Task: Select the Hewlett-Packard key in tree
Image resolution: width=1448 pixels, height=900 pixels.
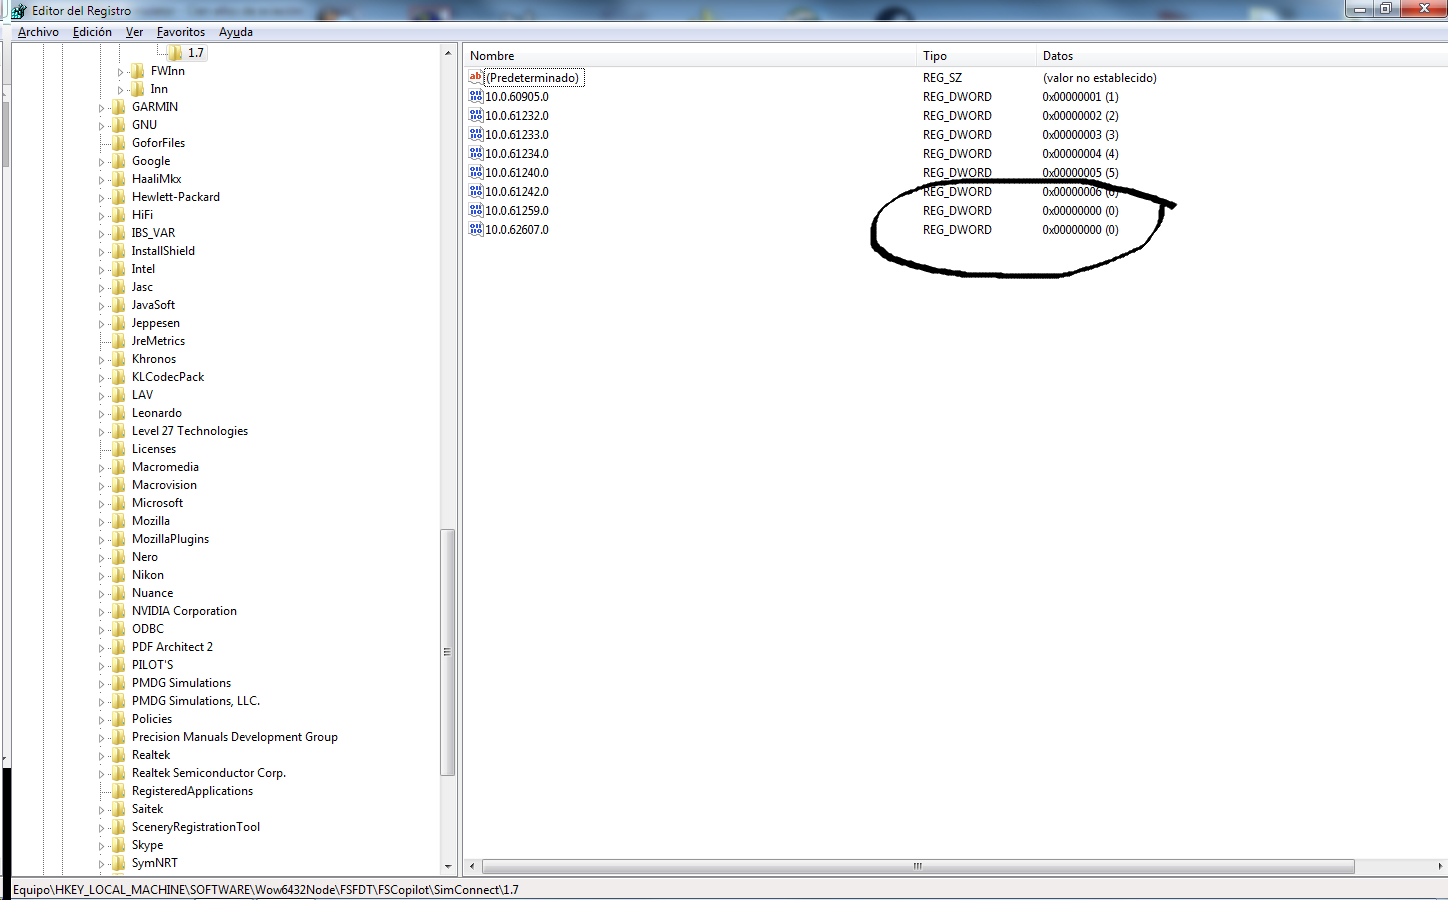Action: point(175,197)
